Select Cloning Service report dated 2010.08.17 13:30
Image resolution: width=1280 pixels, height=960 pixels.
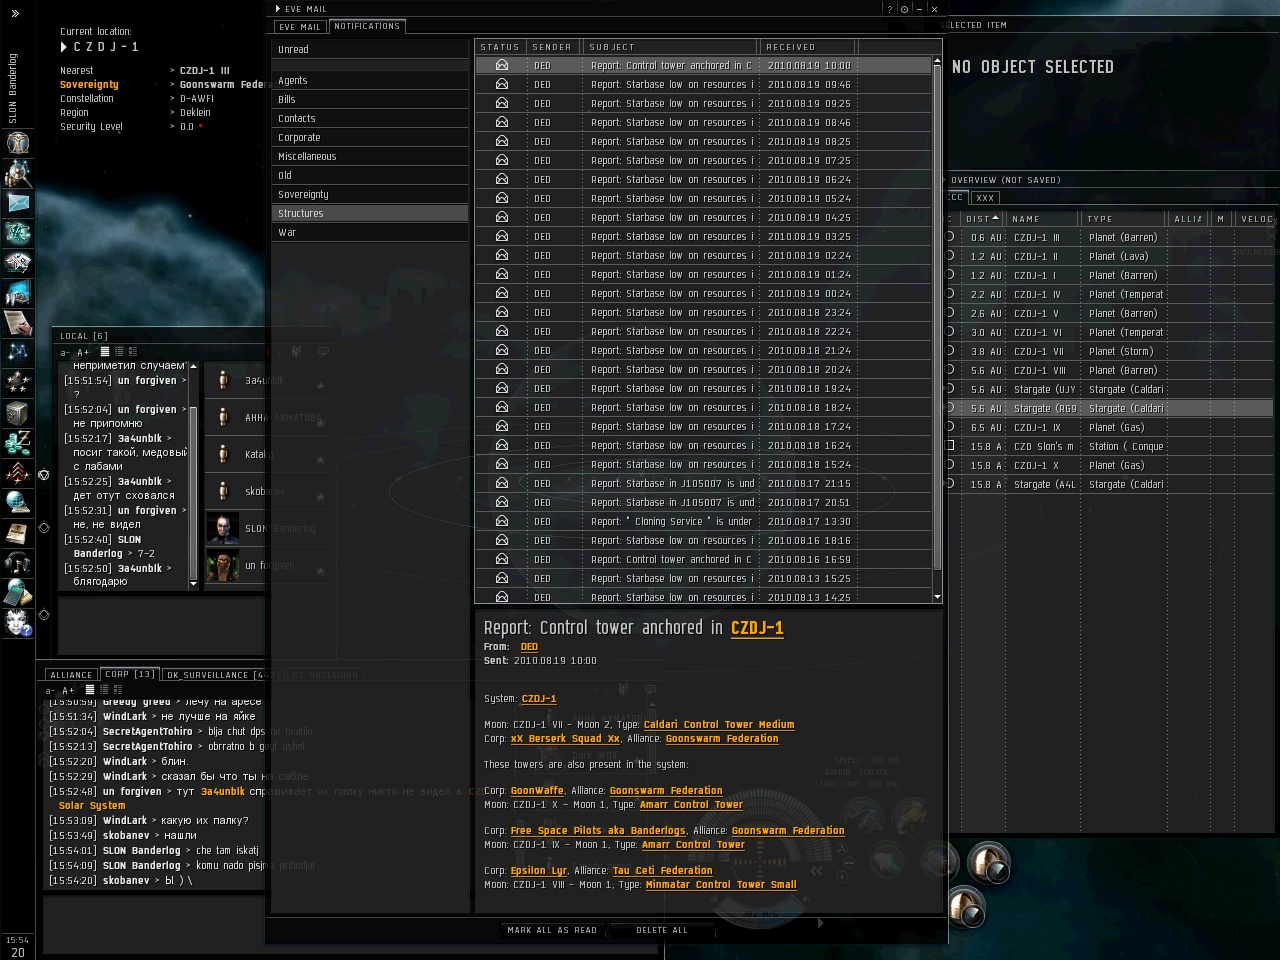703,522
